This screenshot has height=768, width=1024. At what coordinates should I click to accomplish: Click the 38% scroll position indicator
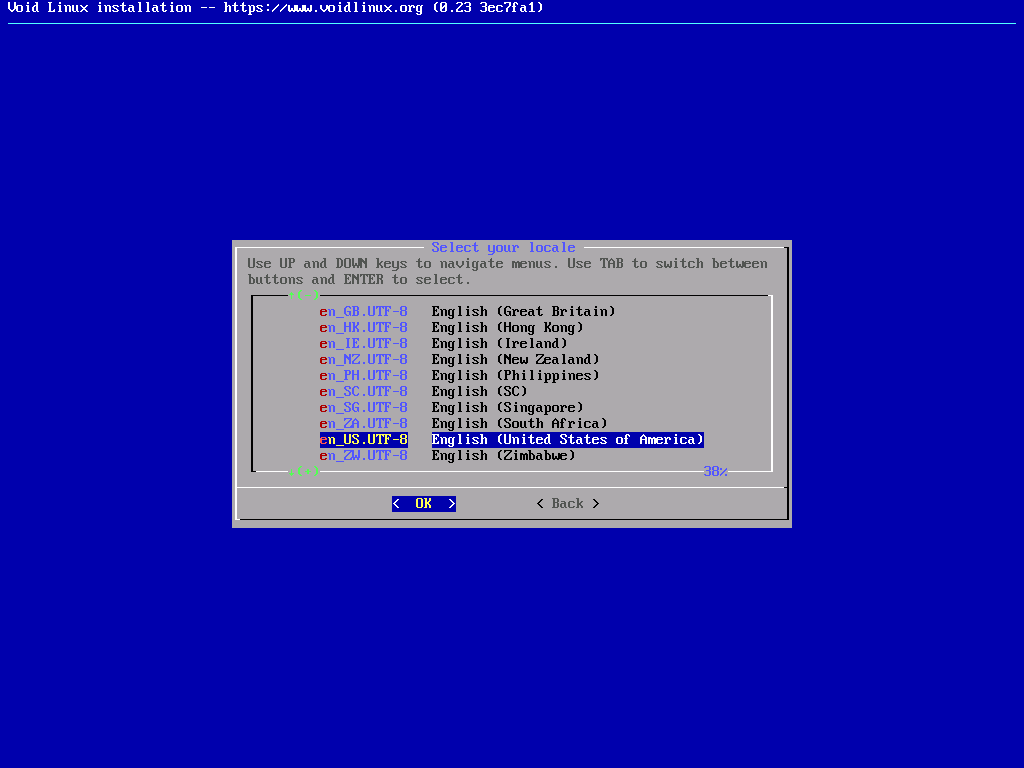coord(715,471)
